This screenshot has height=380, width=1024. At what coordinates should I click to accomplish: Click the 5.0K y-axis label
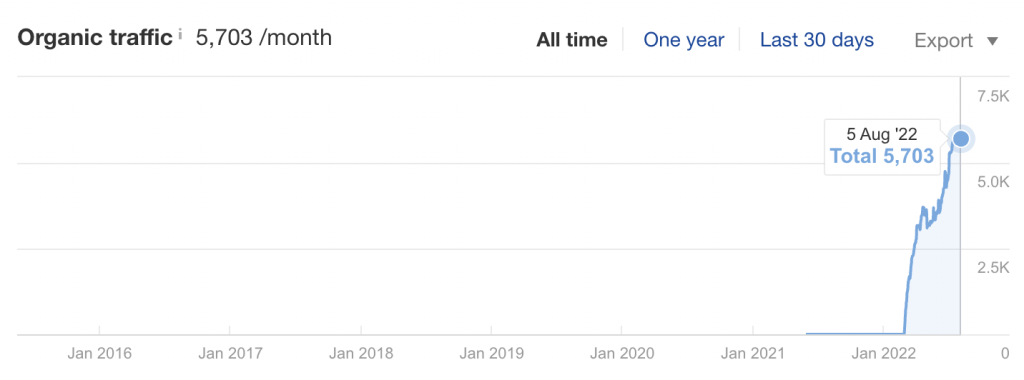pos(993,183)
